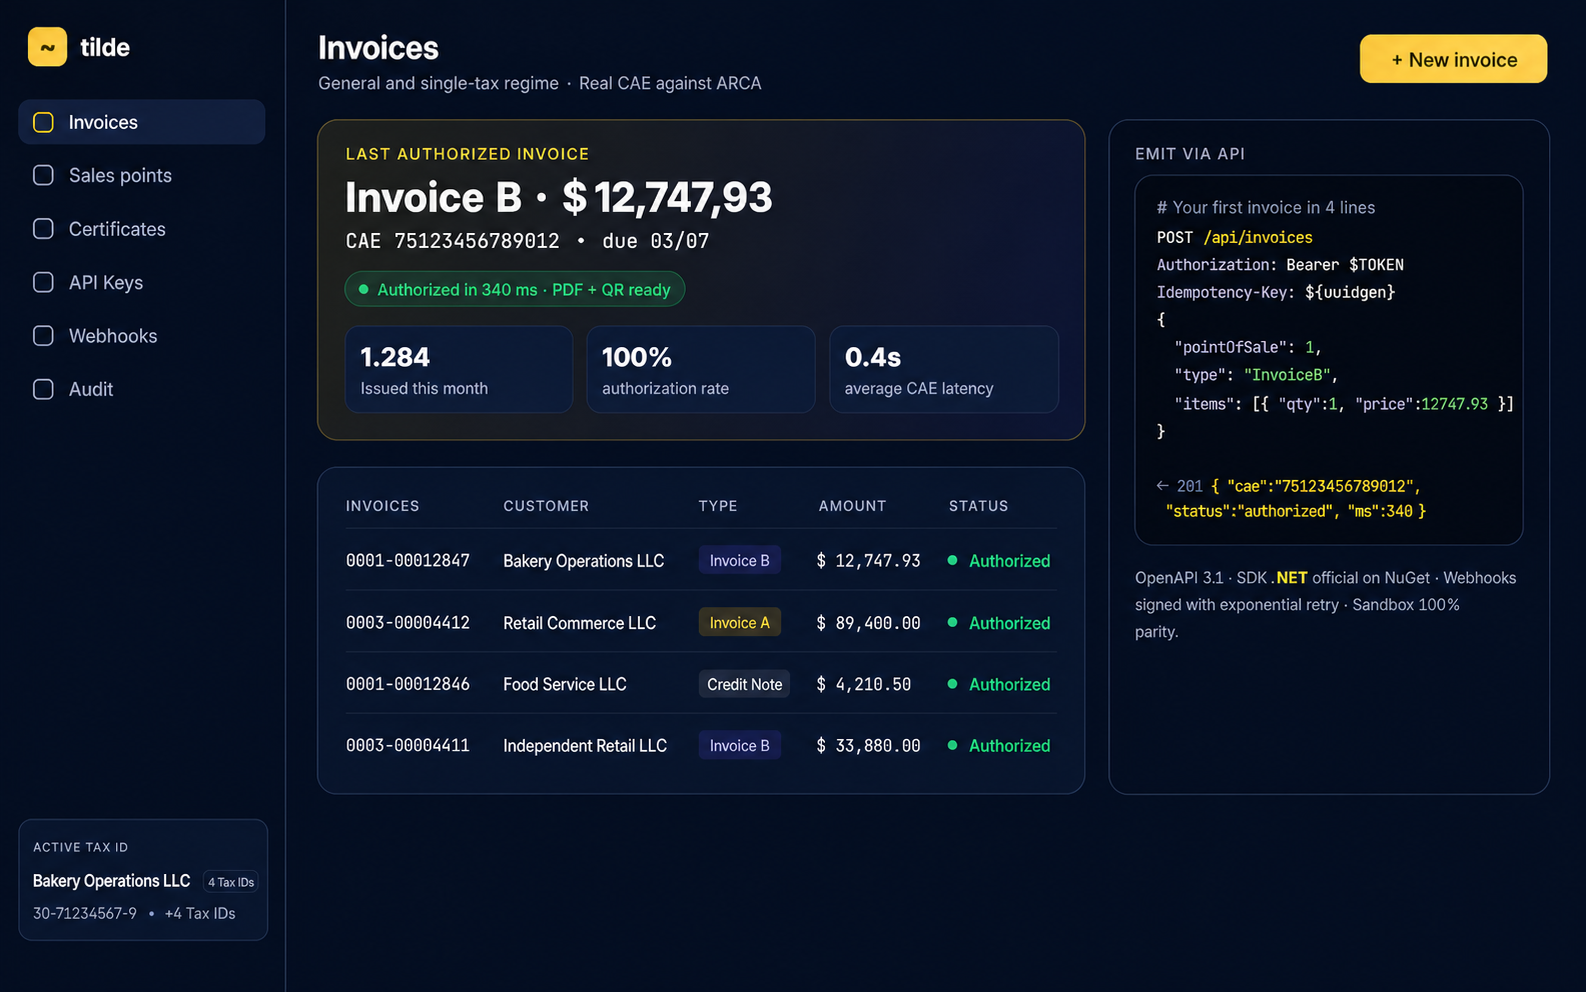1586x992 pixels.
Task: Click customer Independent Retail LLC
Action: tap(585, 746)
